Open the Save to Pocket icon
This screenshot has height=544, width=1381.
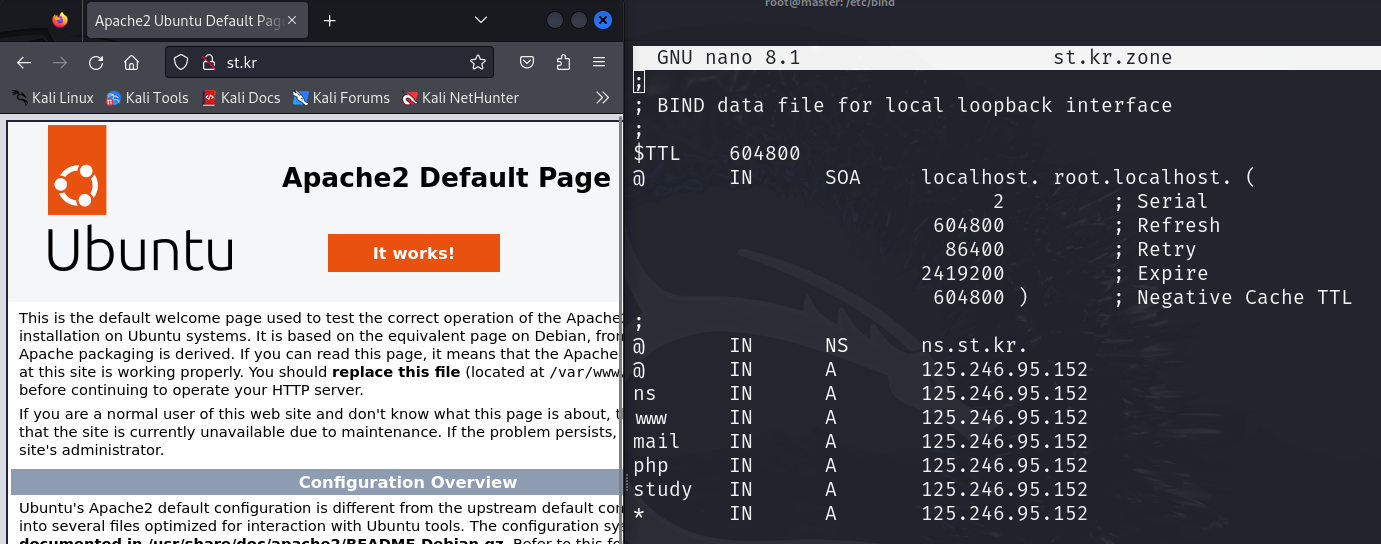(x=527, y=62)
